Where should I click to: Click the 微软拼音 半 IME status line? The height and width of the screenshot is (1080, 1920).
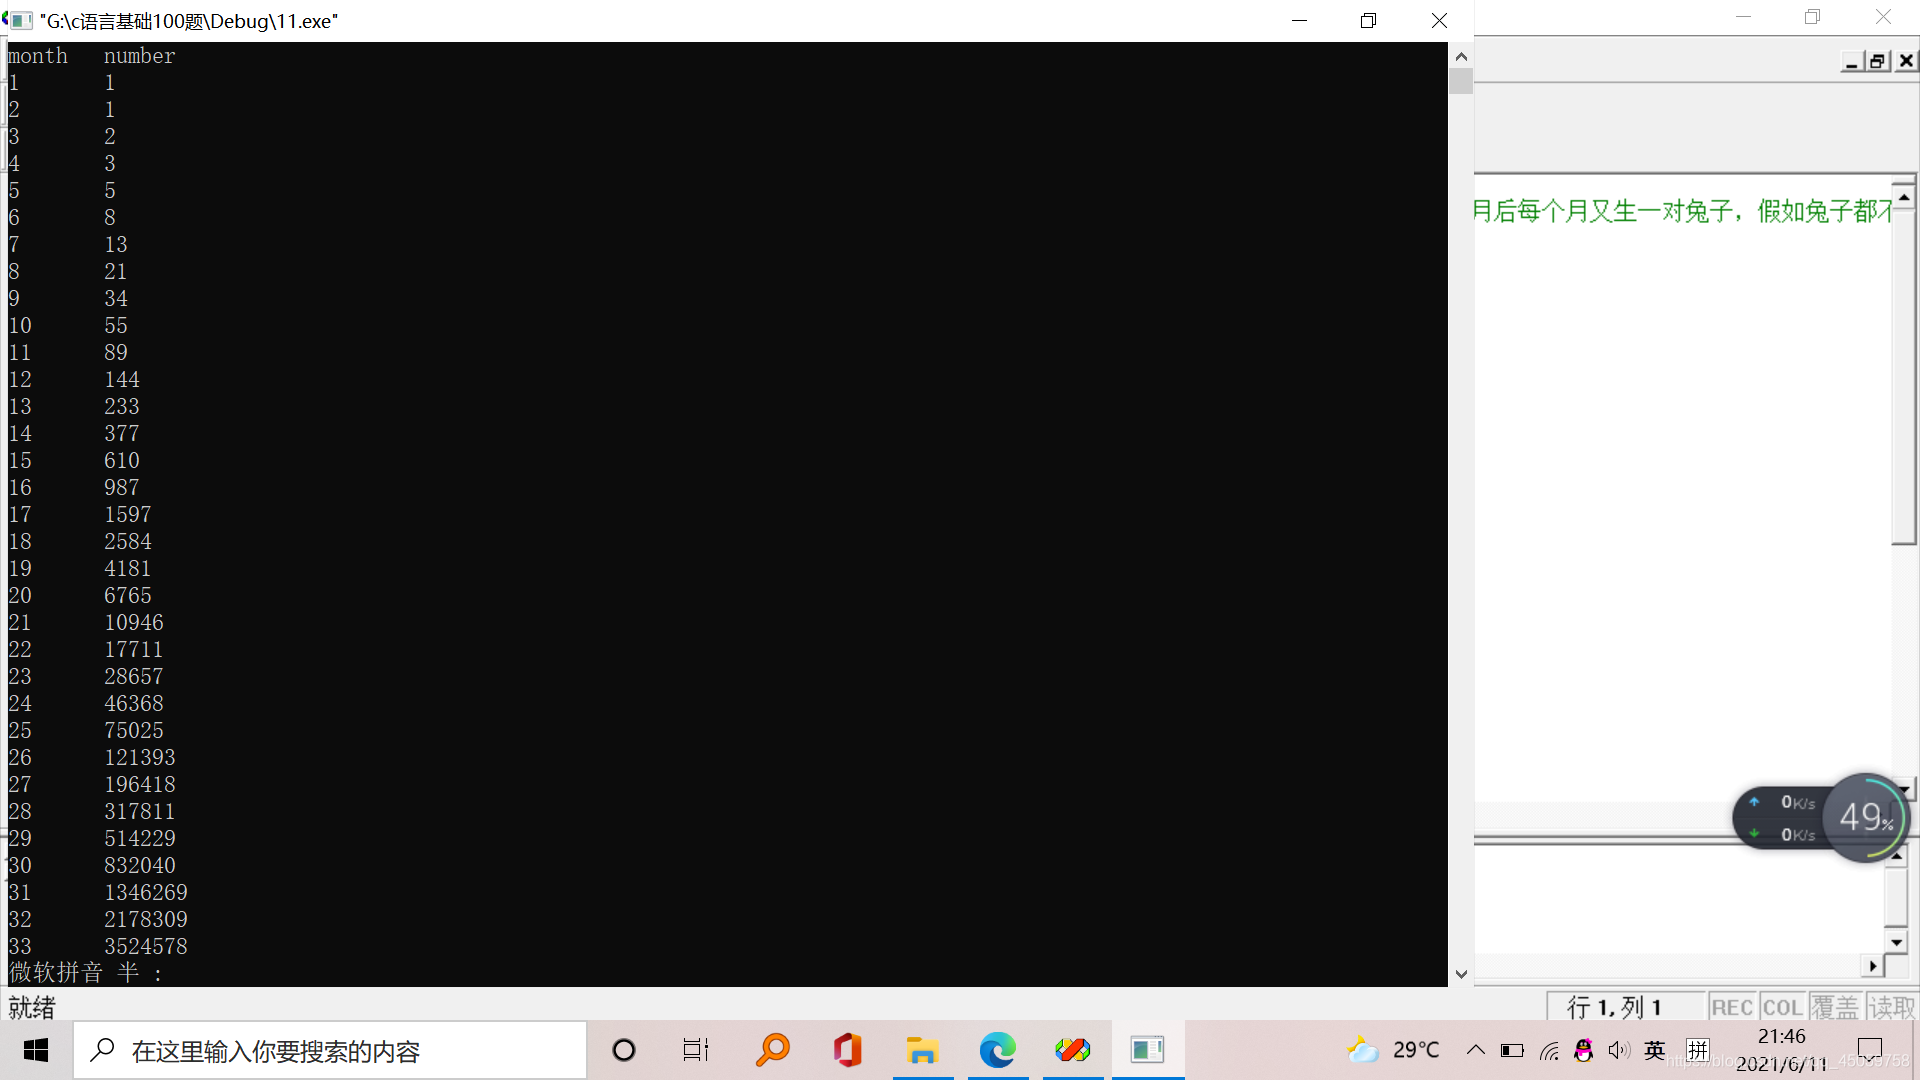point(86,972)
